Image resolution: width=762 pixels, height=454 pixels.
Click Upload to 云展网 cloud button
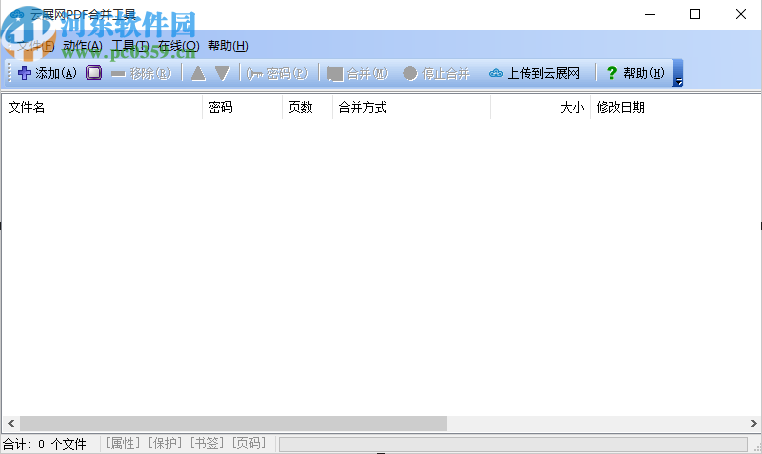pos(535,73)
